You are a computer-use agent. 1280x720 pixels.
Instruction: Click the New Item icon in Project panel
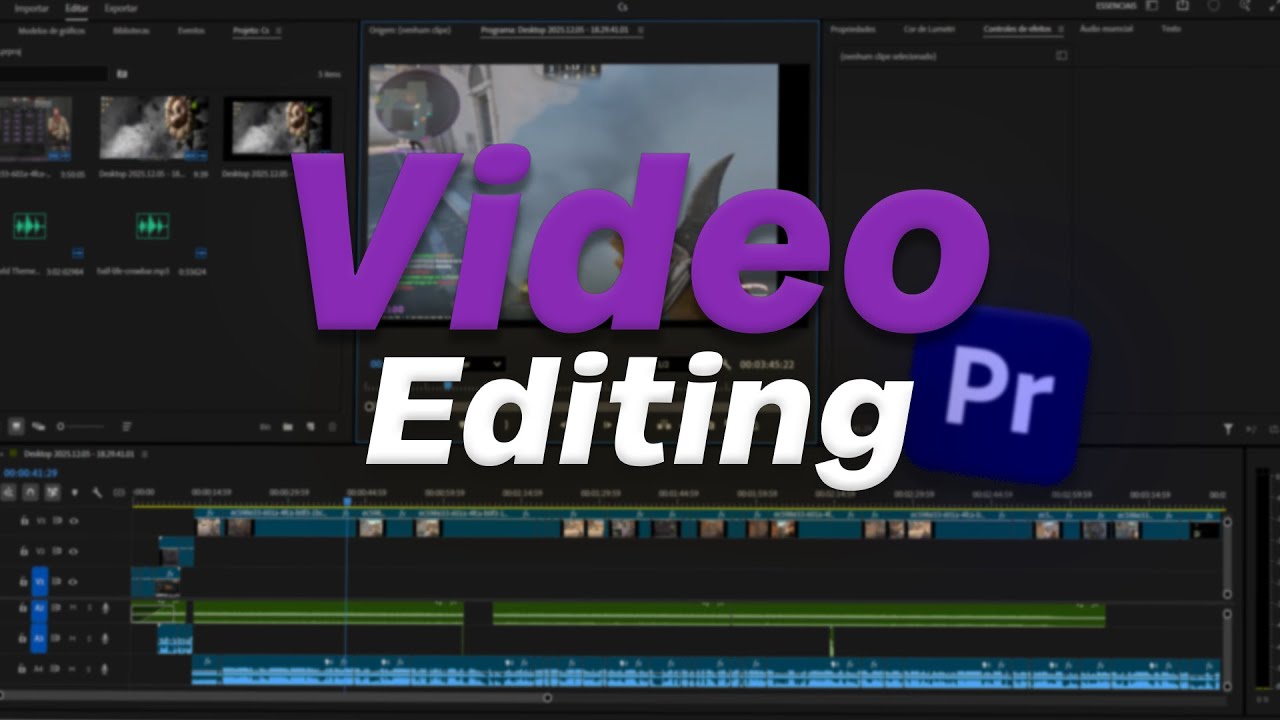(310, 427)
